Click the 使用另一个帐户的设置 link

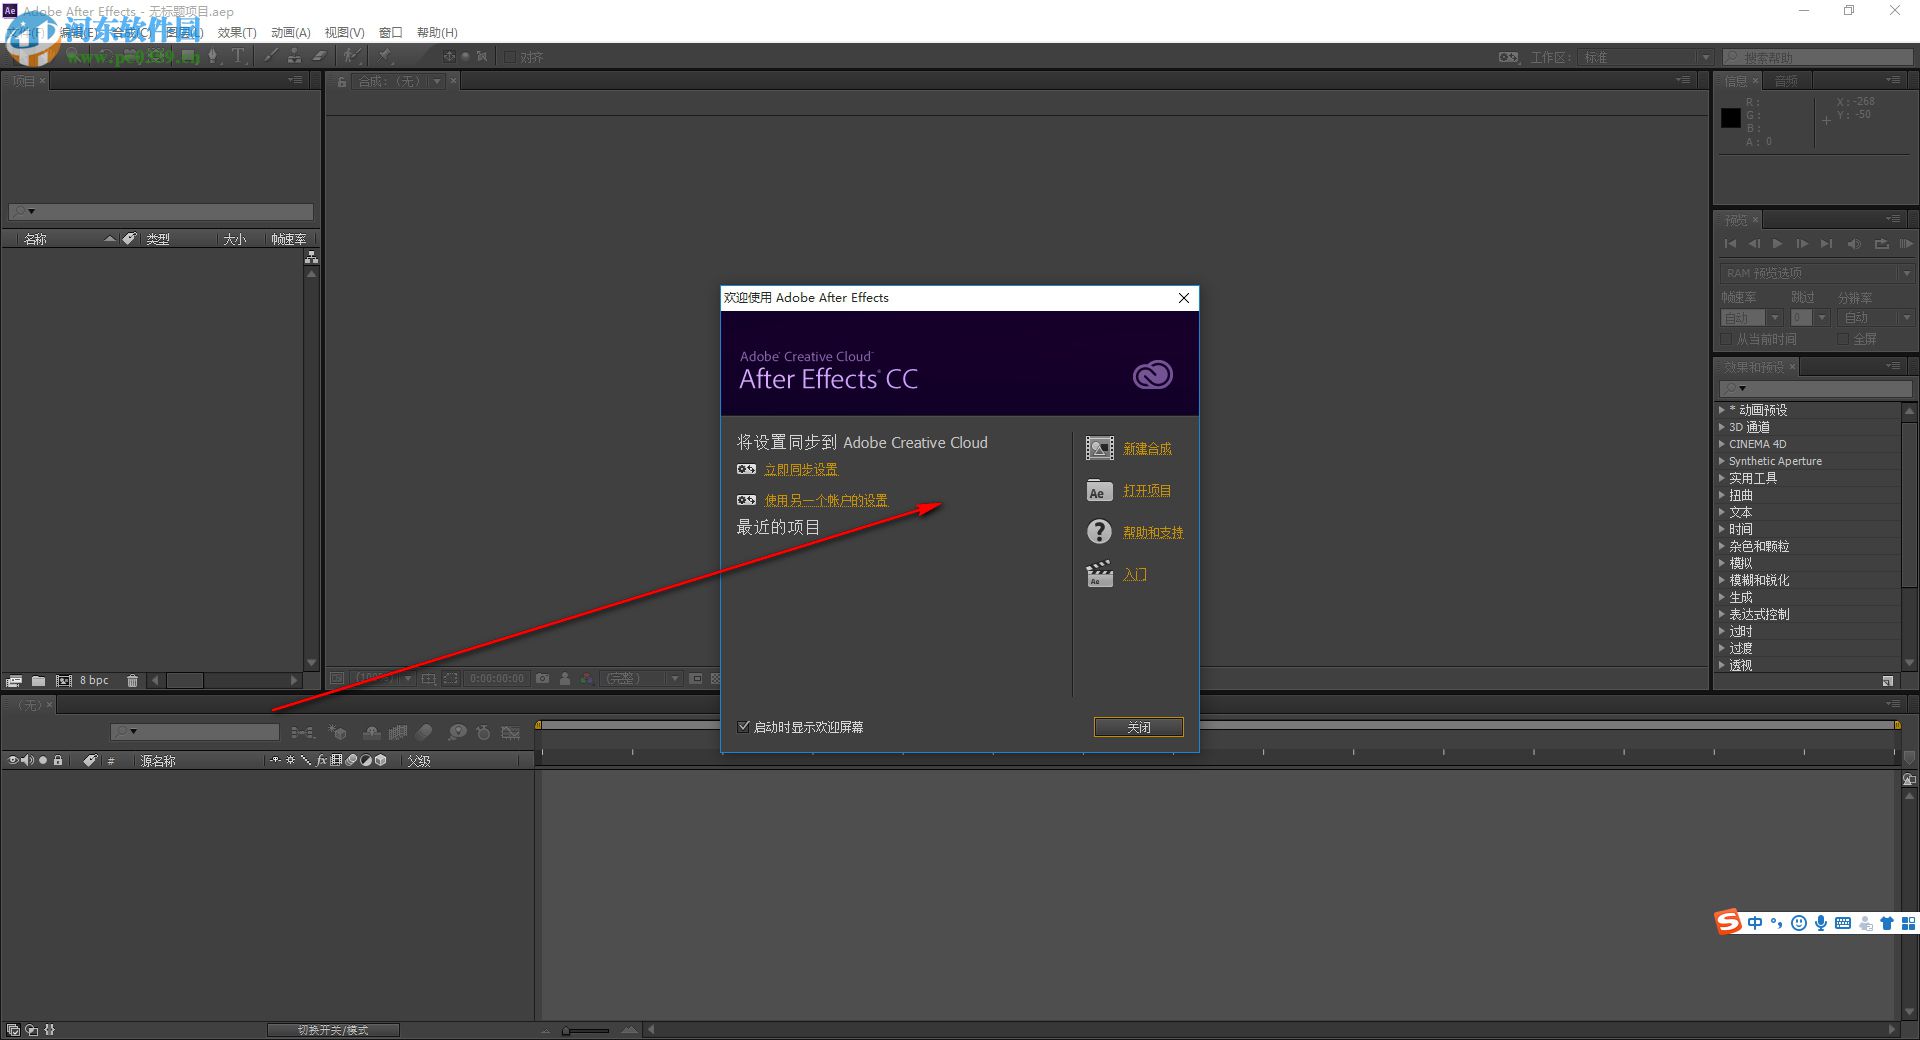tap(826, 500)
